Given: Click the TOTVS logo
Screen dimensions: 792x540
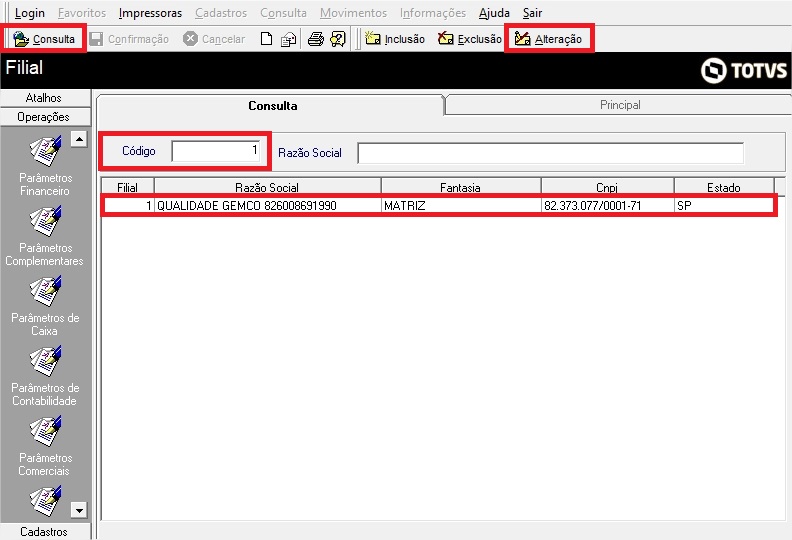Looking at the screenshot, I should (744, 70).
